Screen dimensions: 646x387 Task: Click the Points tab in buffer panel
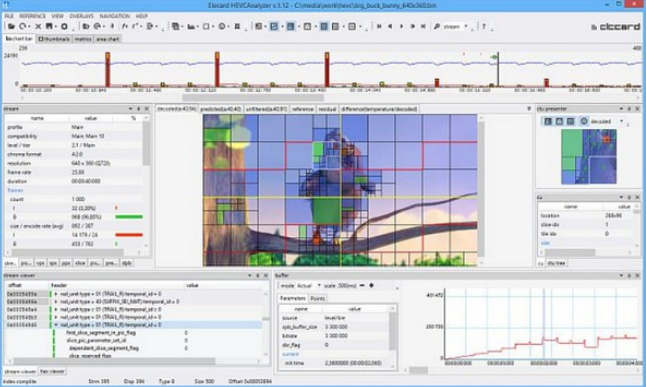click(317, 298)
